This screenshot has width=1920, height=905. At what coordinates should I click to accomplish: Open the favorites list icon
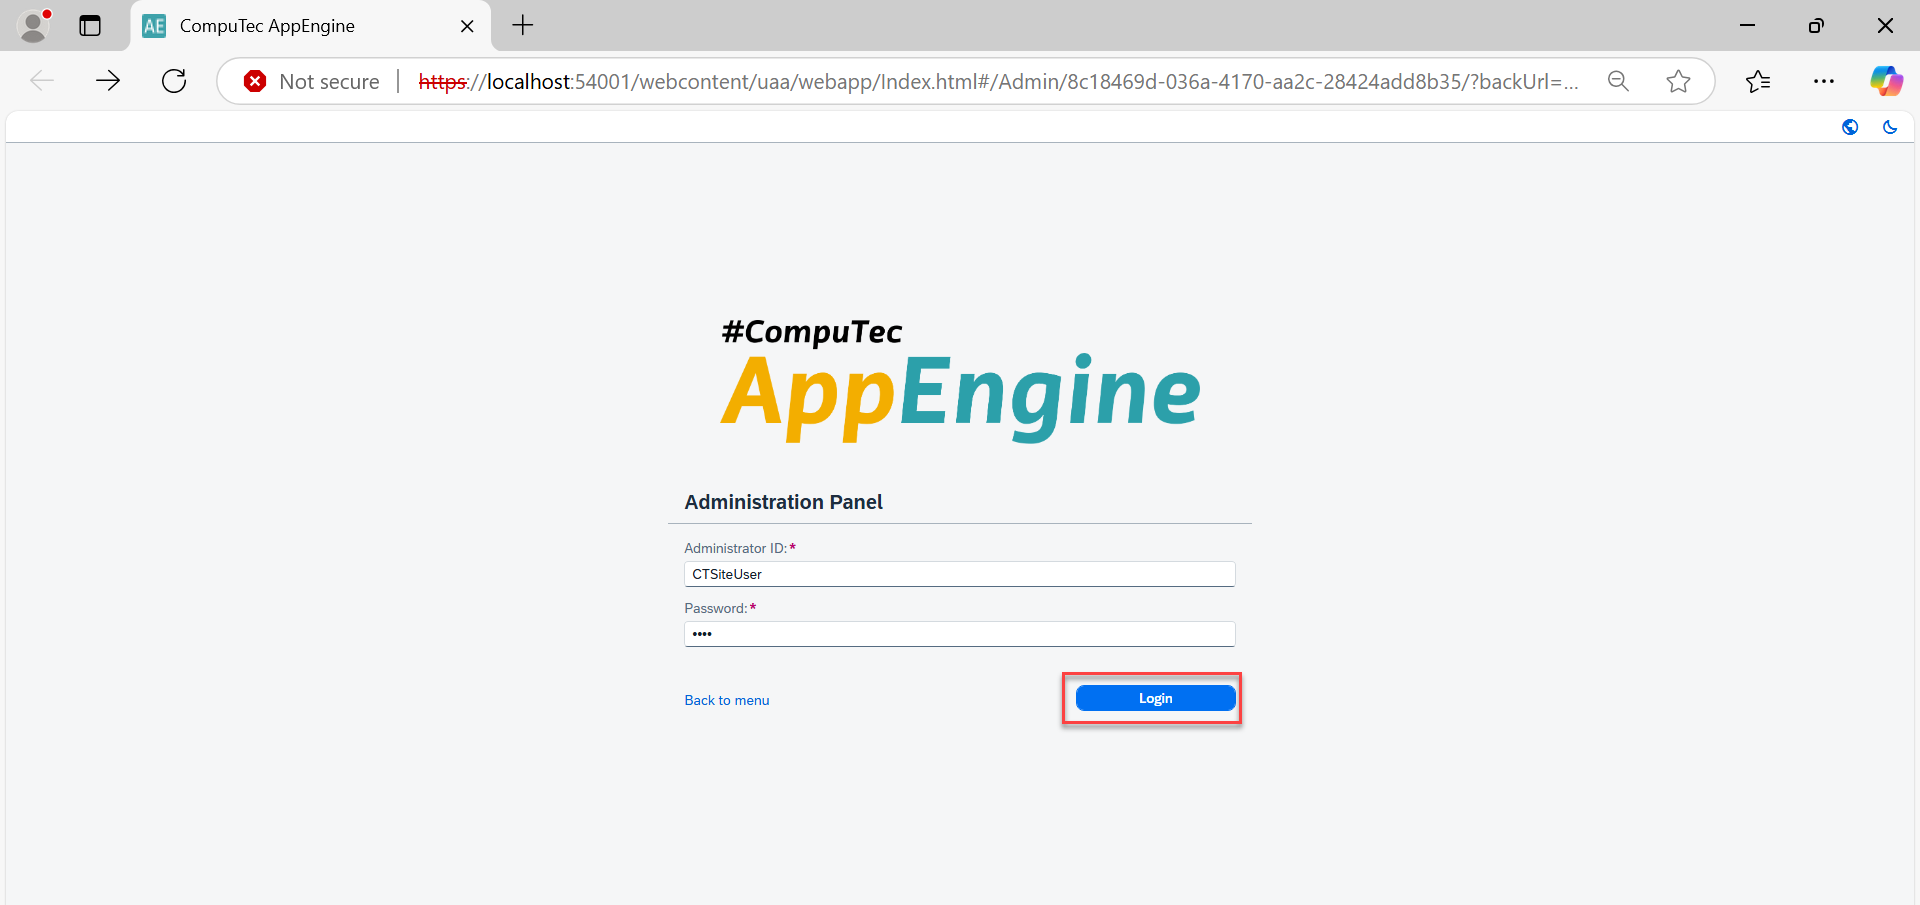pyautogui.click(x=1758, y=81)
